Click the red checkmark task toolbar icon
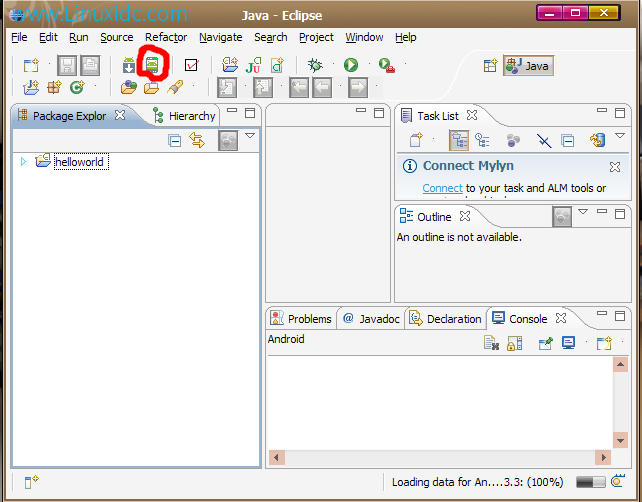Viewport: 642px width, 502px height. point(191,65)
